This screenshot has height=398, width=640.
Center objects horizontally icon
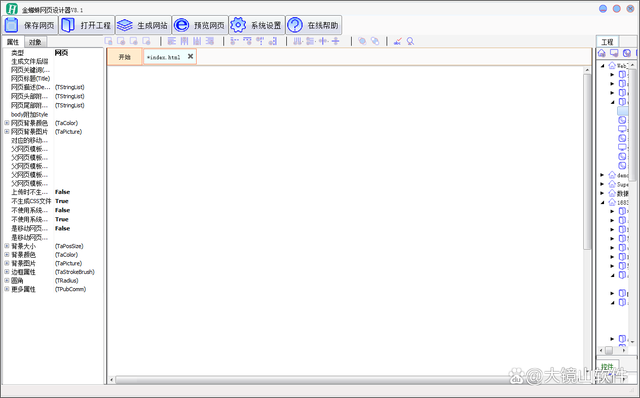click(x=323, y=41)
